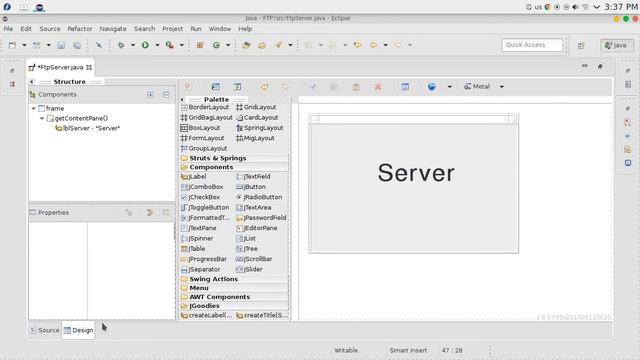
Task: Open the dropdown arrow next to Run button
Action: click(157, 45)
